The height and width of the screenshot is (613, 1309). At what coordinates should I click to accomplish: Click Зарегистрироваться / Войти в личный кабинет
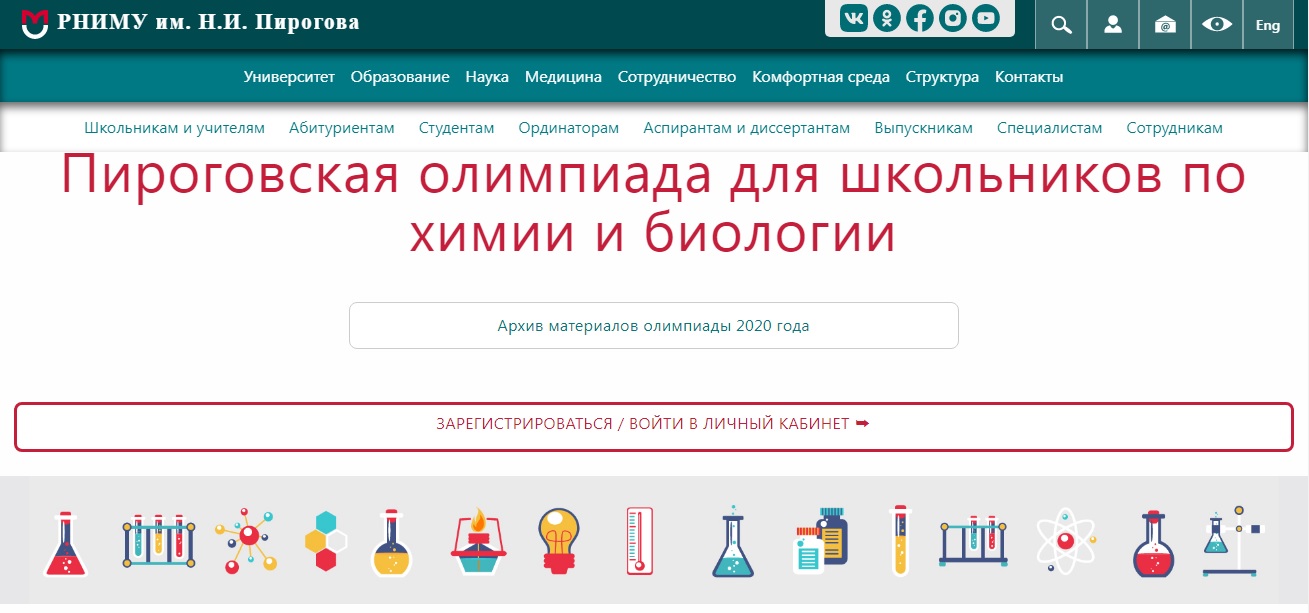(x=653, y=424)
